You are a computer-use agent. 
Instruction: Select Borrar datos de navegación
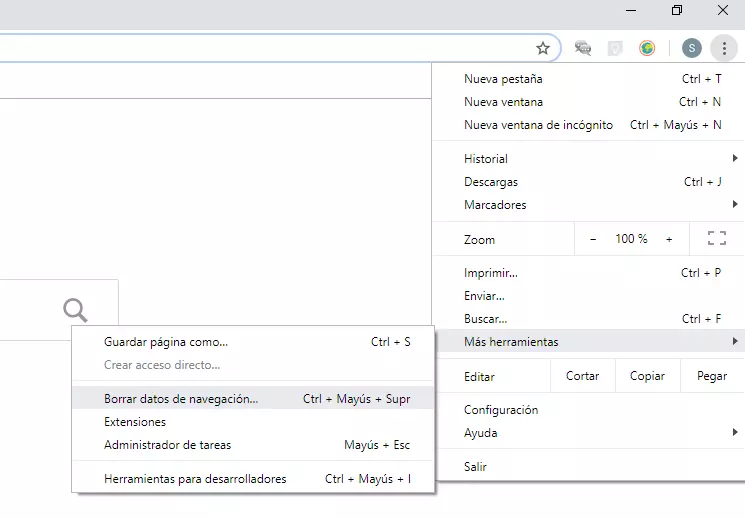point(181,398)
